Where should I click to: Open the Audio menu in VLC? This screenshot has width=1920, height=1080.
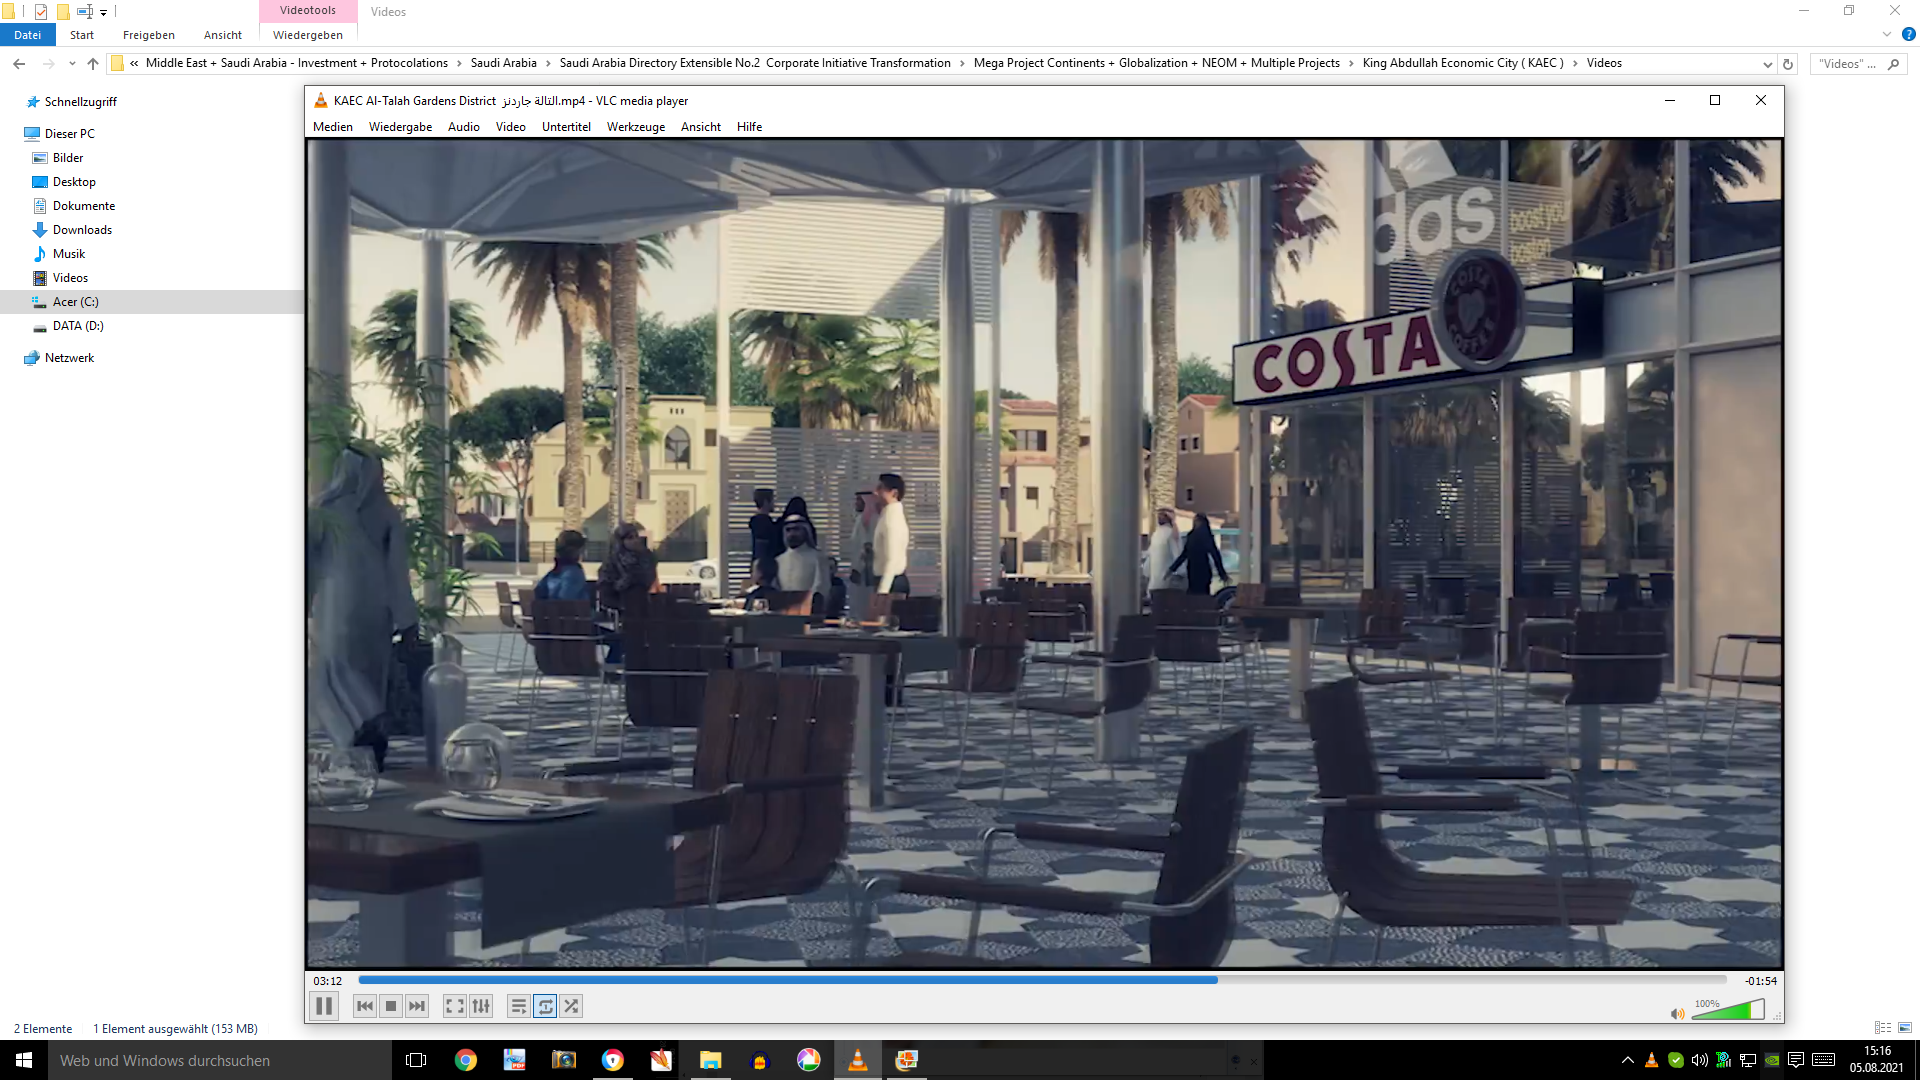tap(463, 127)
